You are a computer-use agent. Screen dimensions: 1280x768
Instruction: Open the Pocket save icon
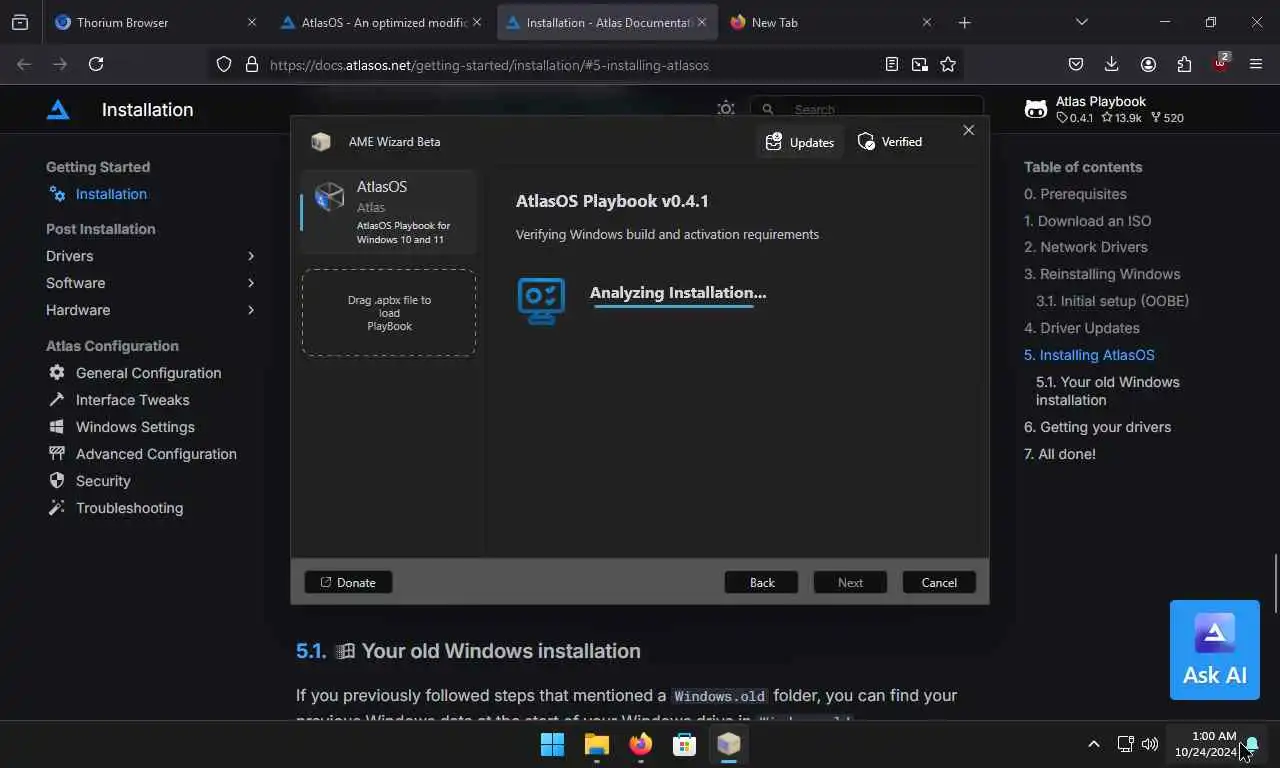pyautogui.click(x=1076, y=64)
